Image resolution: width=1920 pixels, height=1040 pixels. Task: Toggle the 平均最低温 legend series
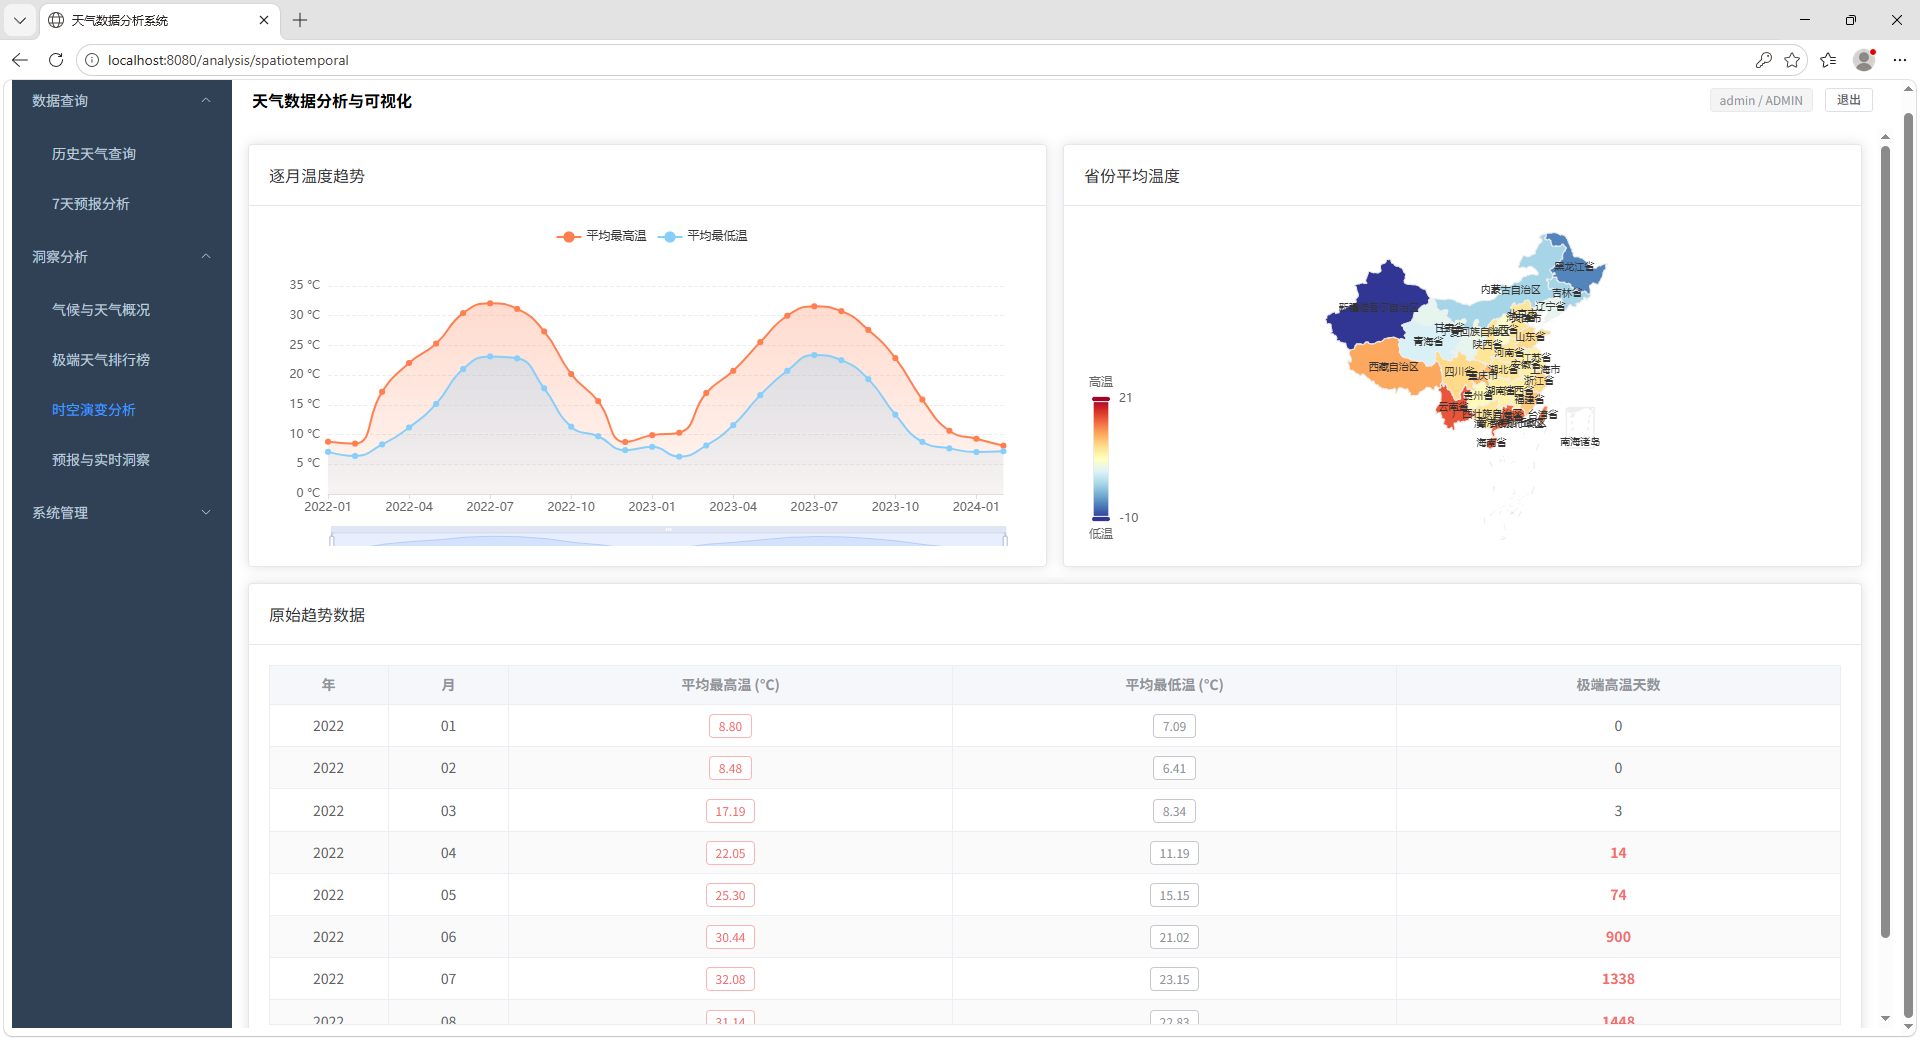click(703, 236)
